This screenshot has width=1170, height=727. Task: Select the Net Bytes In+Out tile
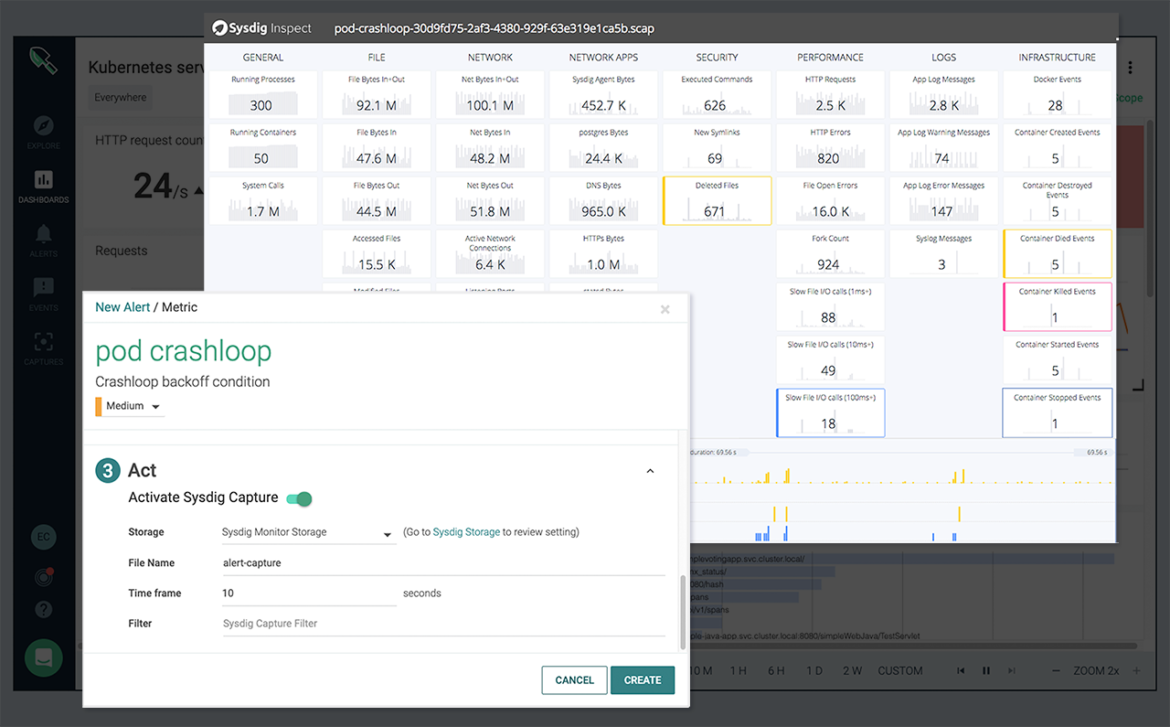tap(489, 95)
